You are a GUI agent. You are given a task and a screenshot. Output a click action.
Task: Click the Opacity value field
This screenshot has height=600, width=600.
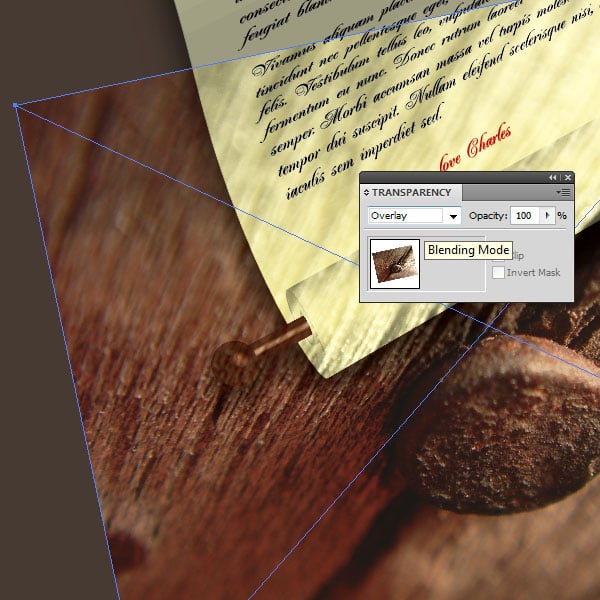pos(526,216)
